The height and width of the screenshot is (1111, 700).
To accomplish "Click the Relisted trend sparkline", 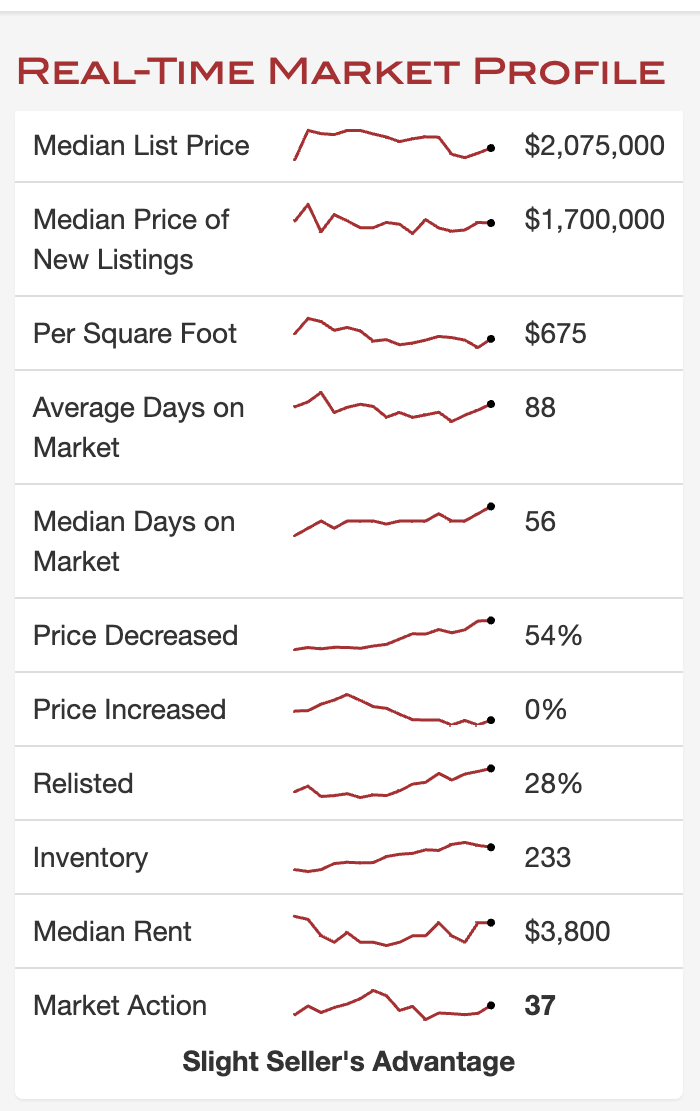I will point(393,783).
